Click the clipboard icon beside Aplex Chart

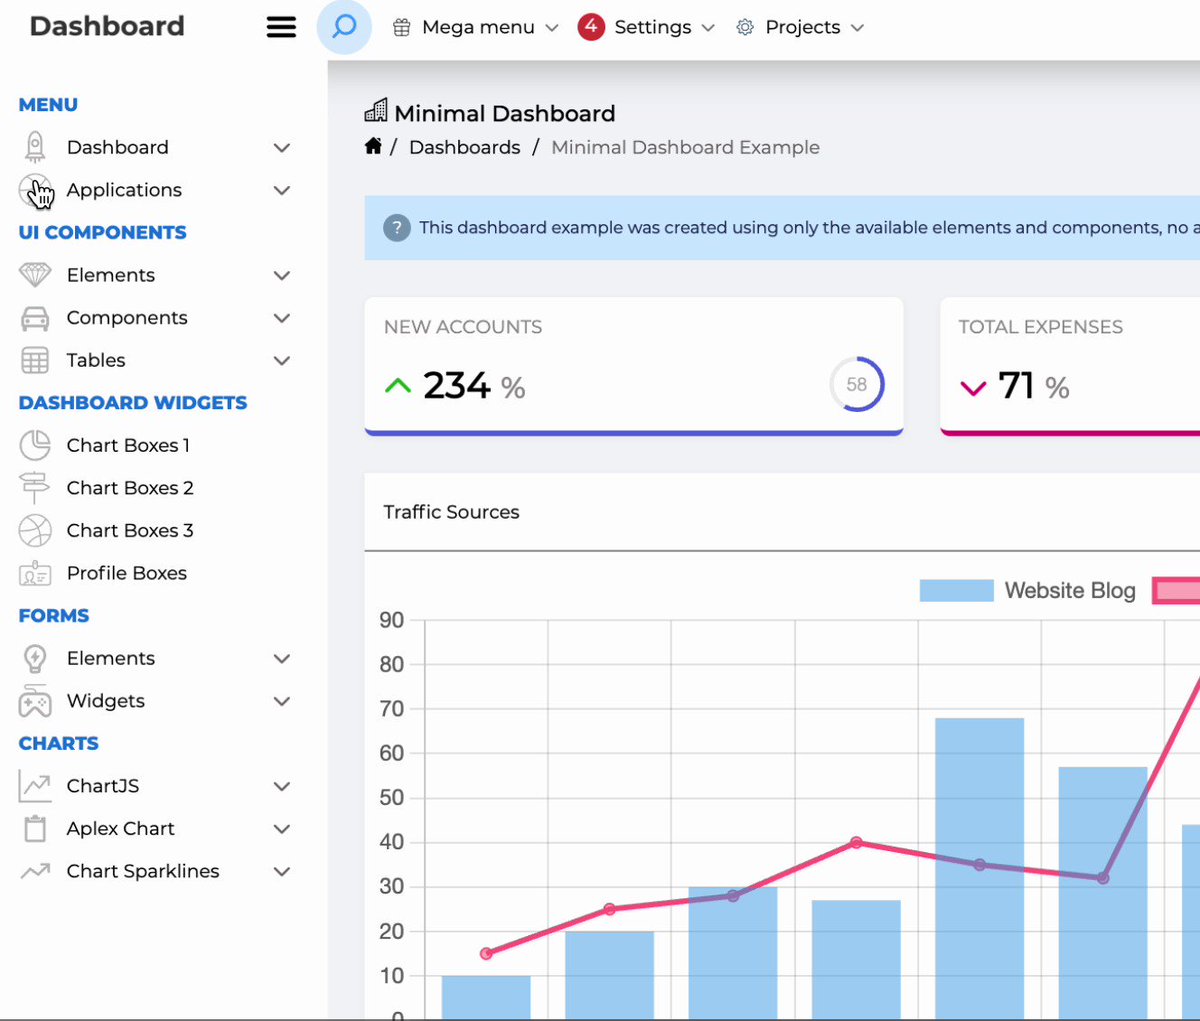(35, 828)
